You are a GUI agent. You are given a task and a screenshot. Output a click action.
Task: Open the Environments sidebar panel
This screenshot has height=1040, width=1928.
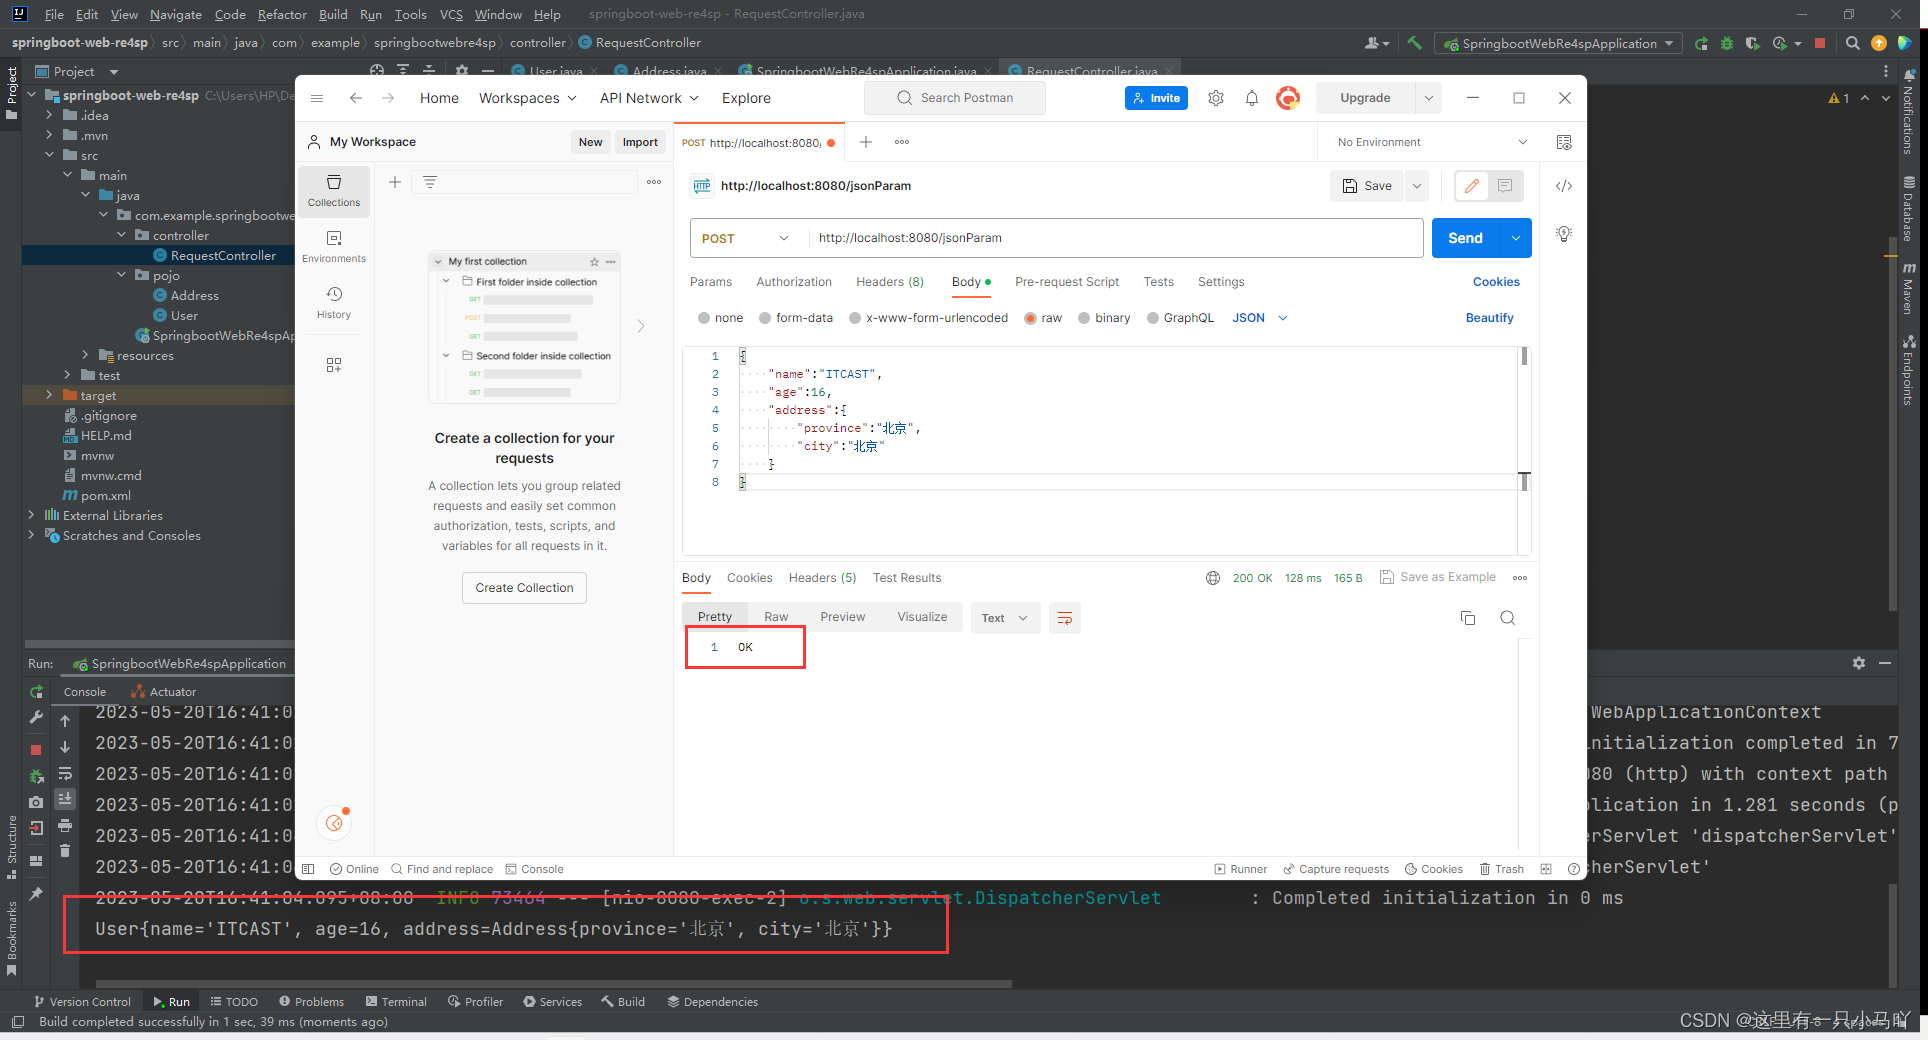pyautogui.click(x=334, y=246)
